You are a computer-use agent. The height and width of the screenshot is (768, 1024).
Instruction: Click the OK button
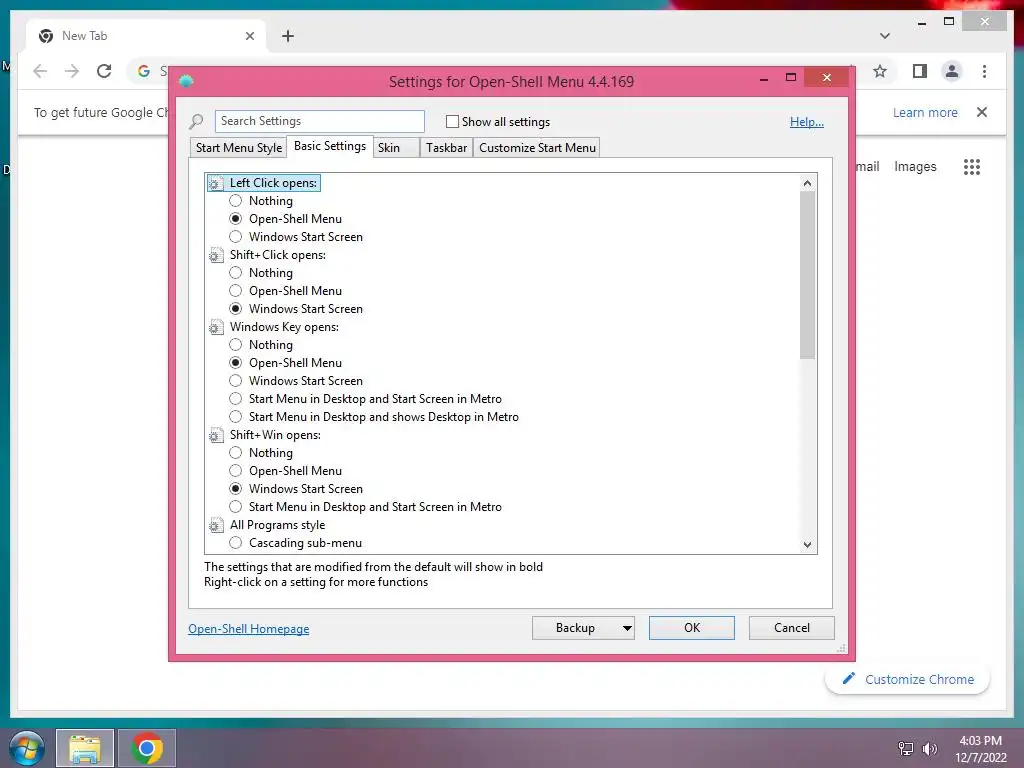pos(692,628)
